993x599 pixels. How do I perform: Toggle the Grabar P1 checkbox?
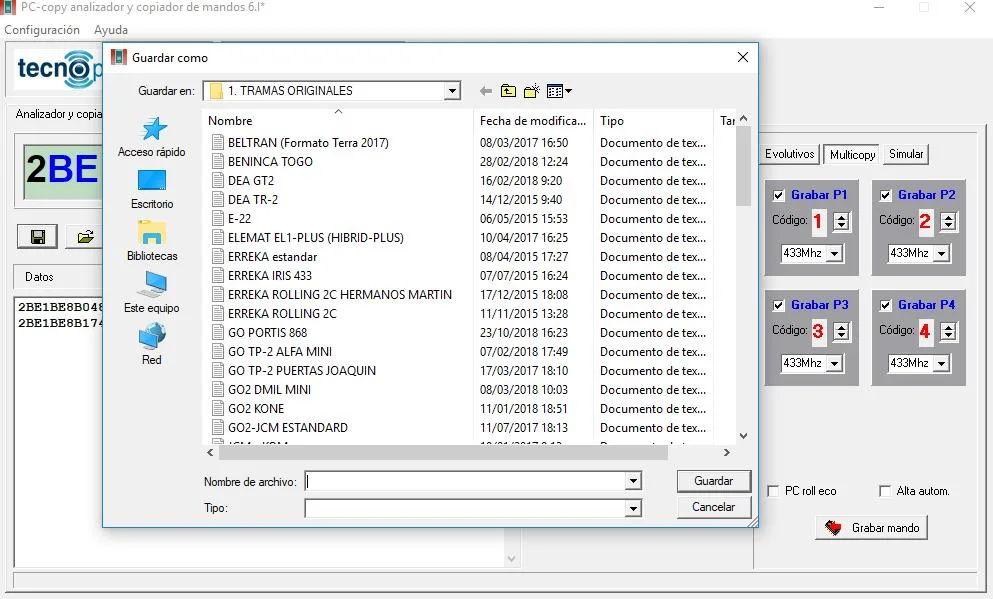[779, 195]
